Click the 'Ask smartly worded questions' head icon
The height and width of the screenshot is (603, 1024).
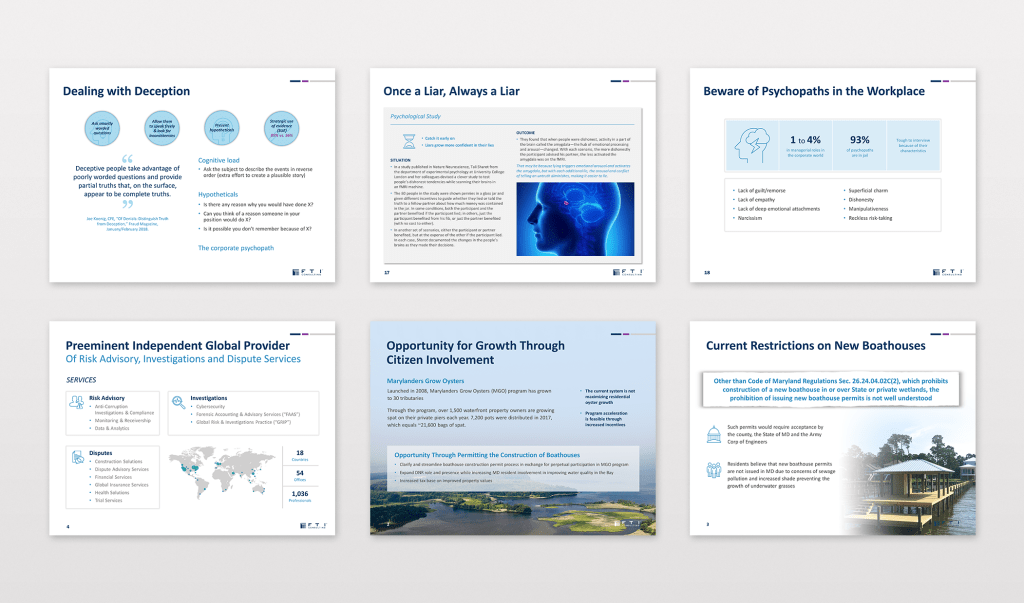point(100,129)
